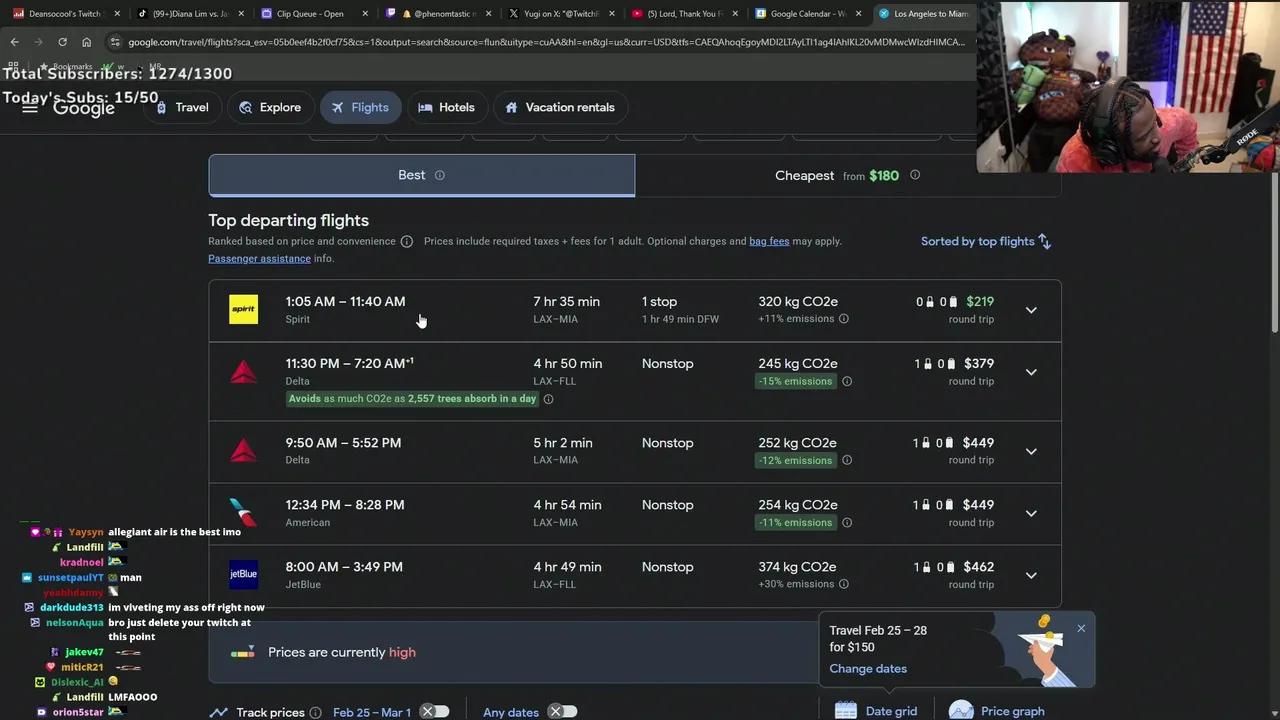Open info icon next to Cheapest price
Screen dimensions: 1280x720
914,175
